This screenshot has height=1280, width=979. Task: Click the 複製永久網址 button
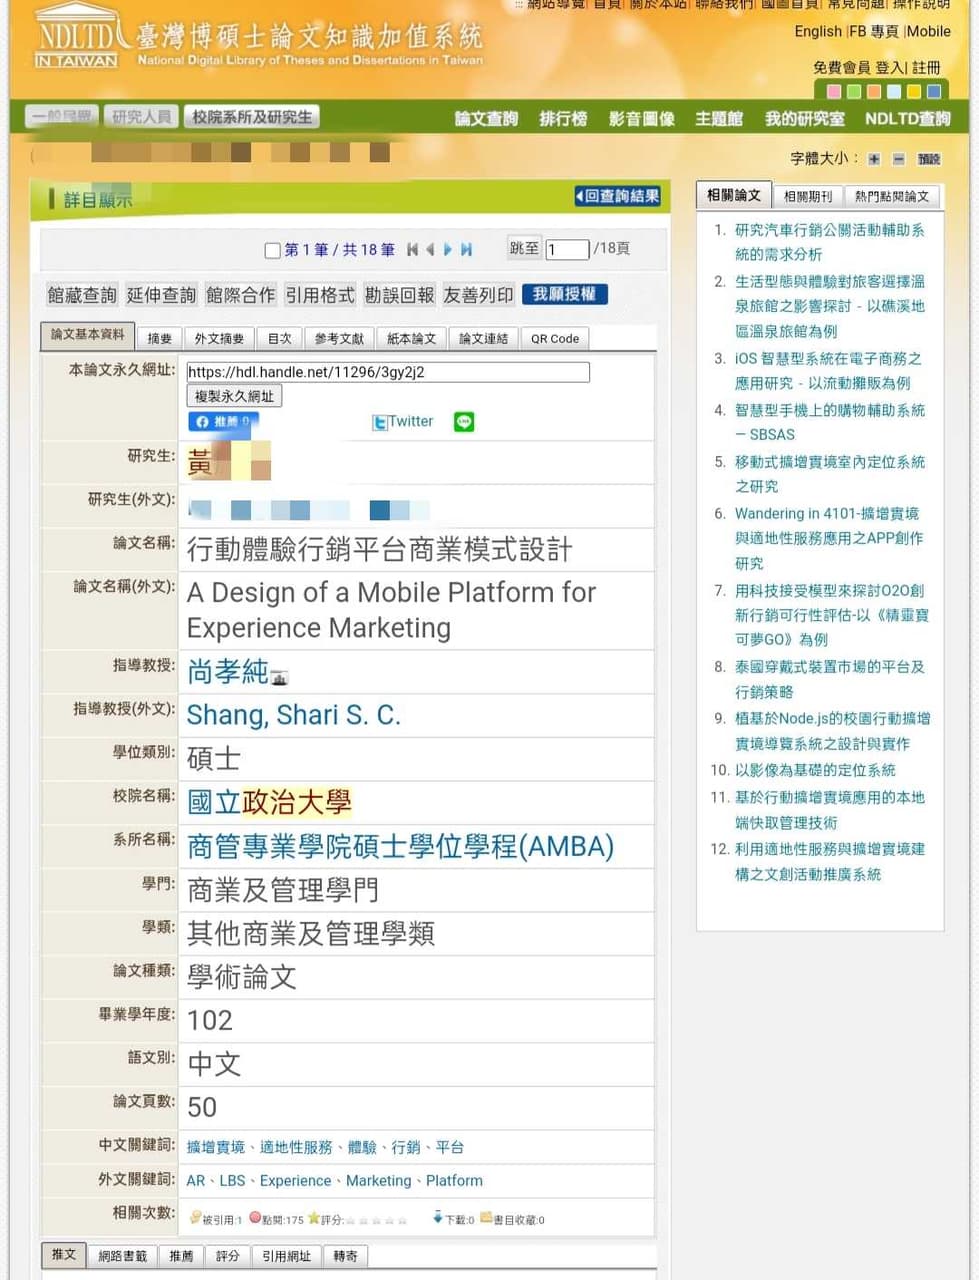coord(235,396)
